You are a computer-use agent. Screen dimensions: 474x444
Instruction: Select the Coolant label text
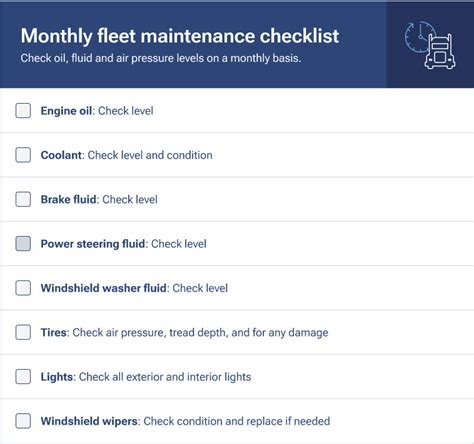point(126,155)
